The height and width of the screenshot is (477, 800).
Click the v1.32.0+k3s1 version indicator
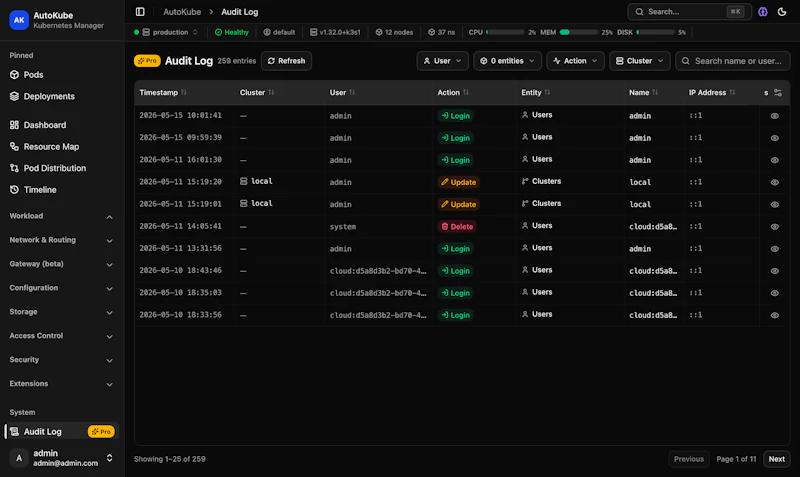(335, 32)
